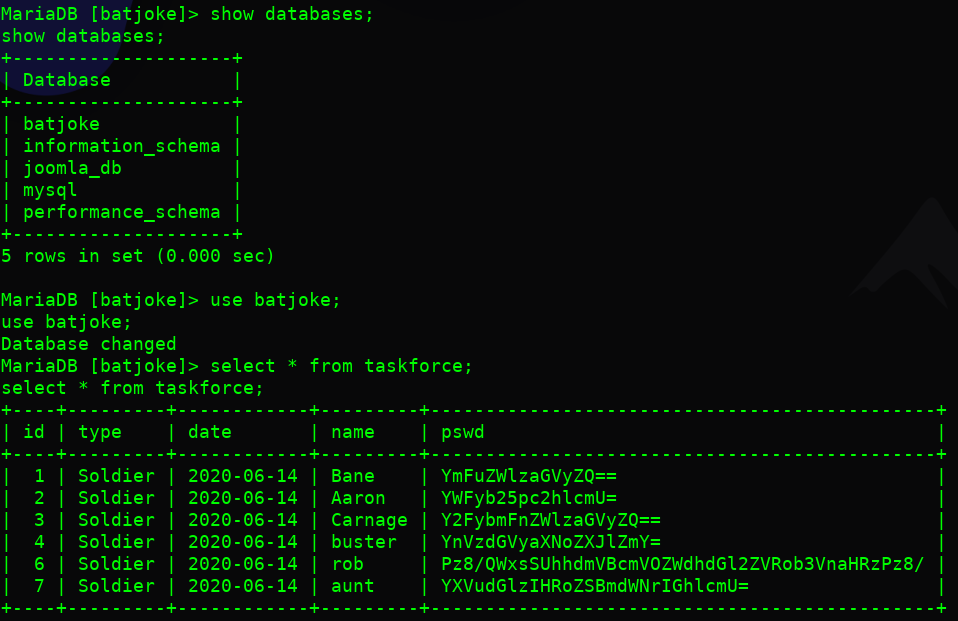Click the name column header
Image resolution: width=958 pixels, height=621 pixels.
[353, 432]
